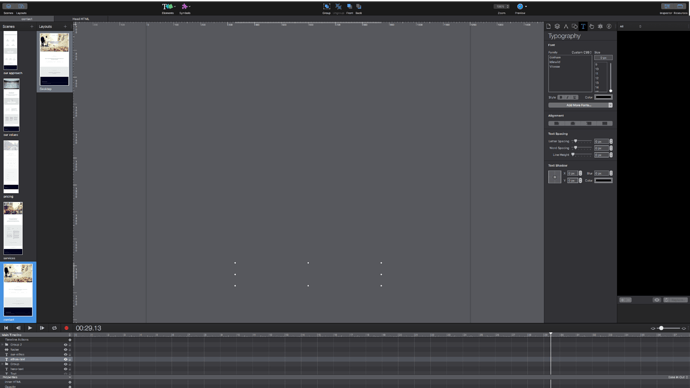This screenshot has width=690, height=388.
Task: Bring element to Front using toolbar
Action: click(349, 8)
